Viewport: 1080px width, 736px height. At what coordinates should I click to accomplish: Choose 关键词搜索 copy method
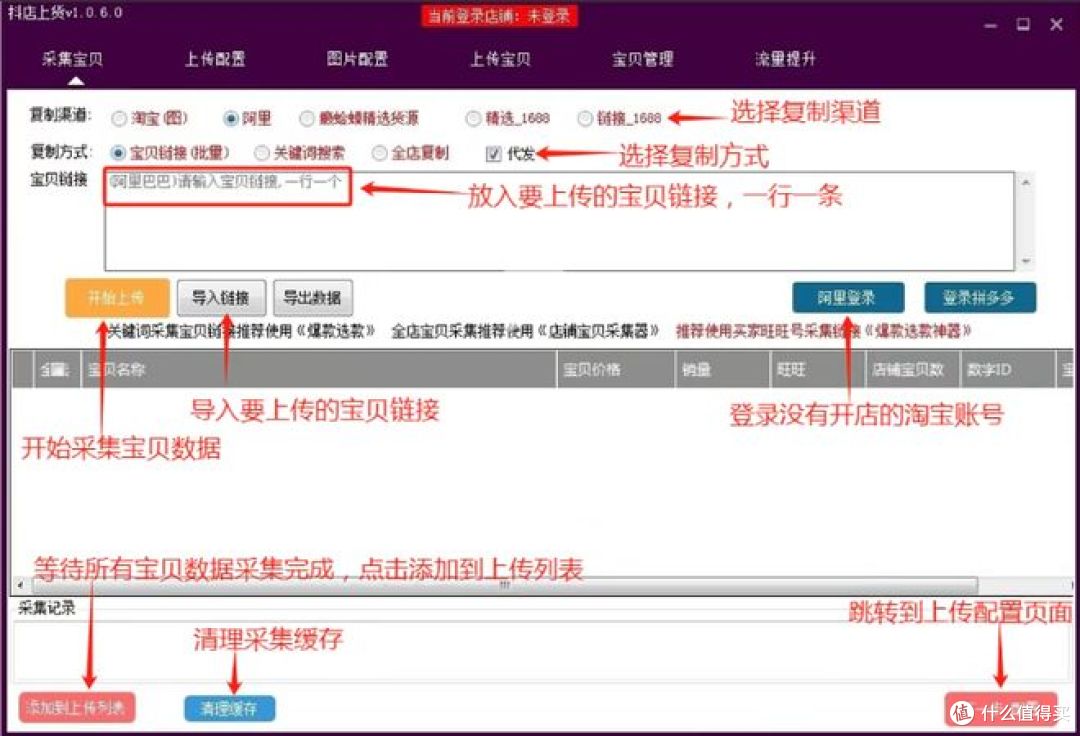(262, 153)
